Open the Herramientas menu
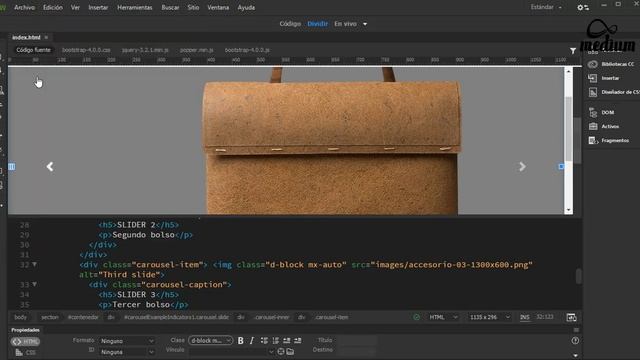 tap(135, 7)
